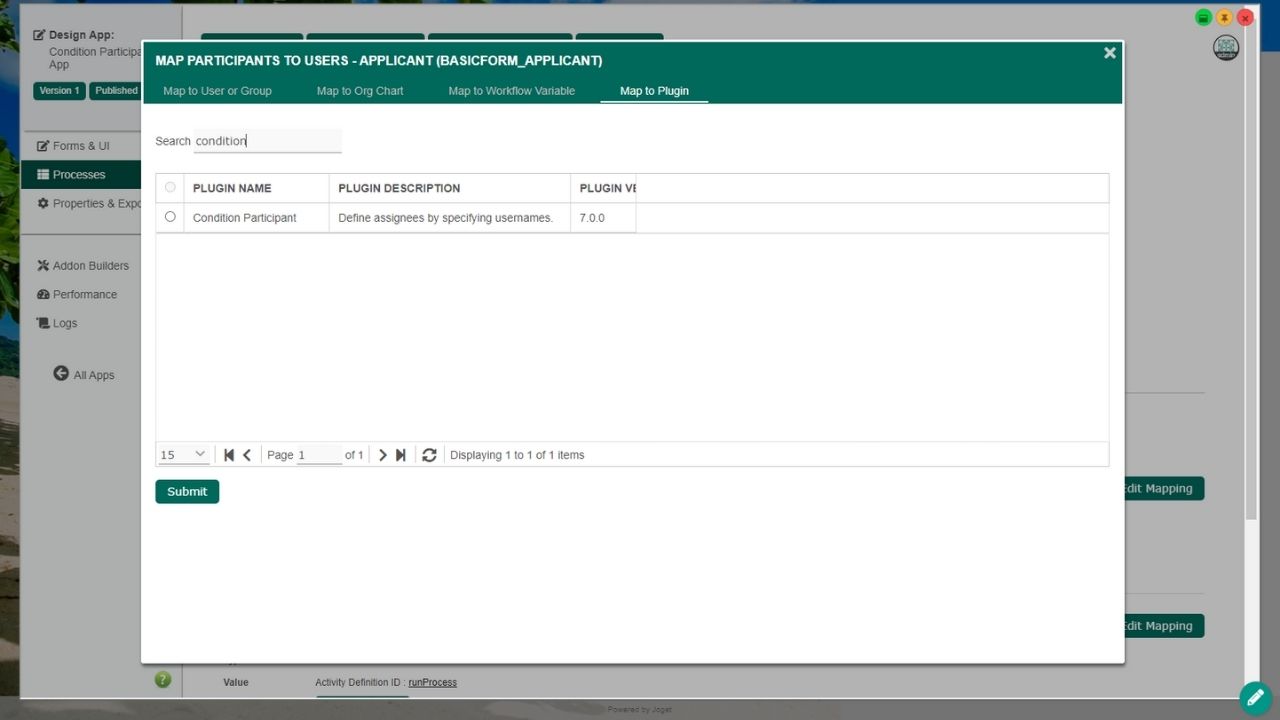The height and width of the screenshot is (720, 1280).
Task: Click the runProcess activity link
Action: coord(432,682)
